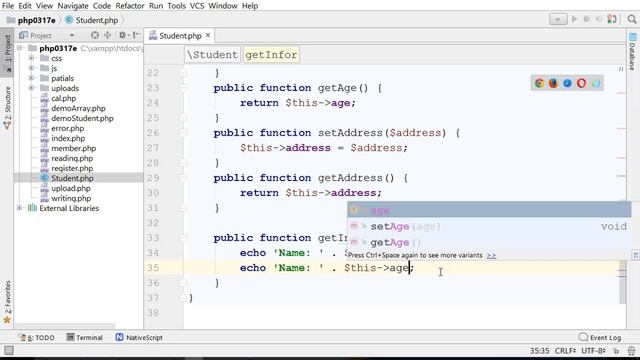Click the lock icon in status bar
This screenshot has height=360, width=640.
[616, 351]
